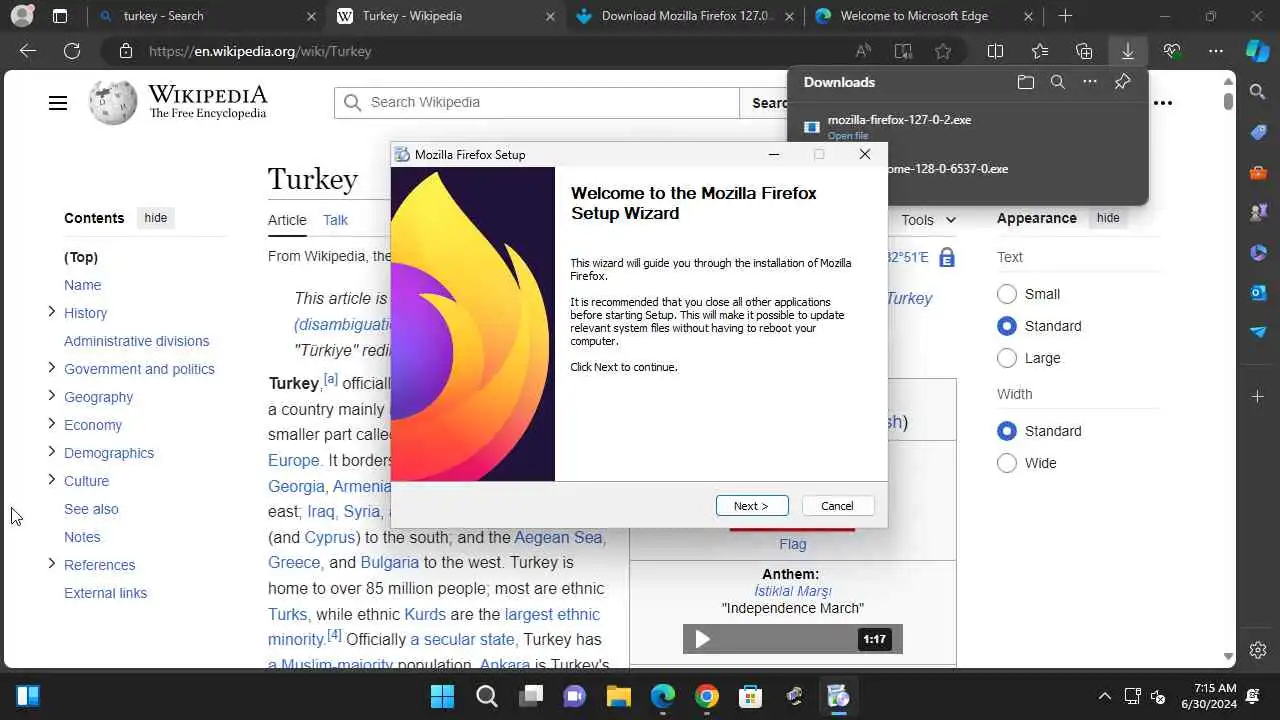This screenshot has height=720, width=1280.
Task: Open Split screen icon
Action: [x=995, y=51]
